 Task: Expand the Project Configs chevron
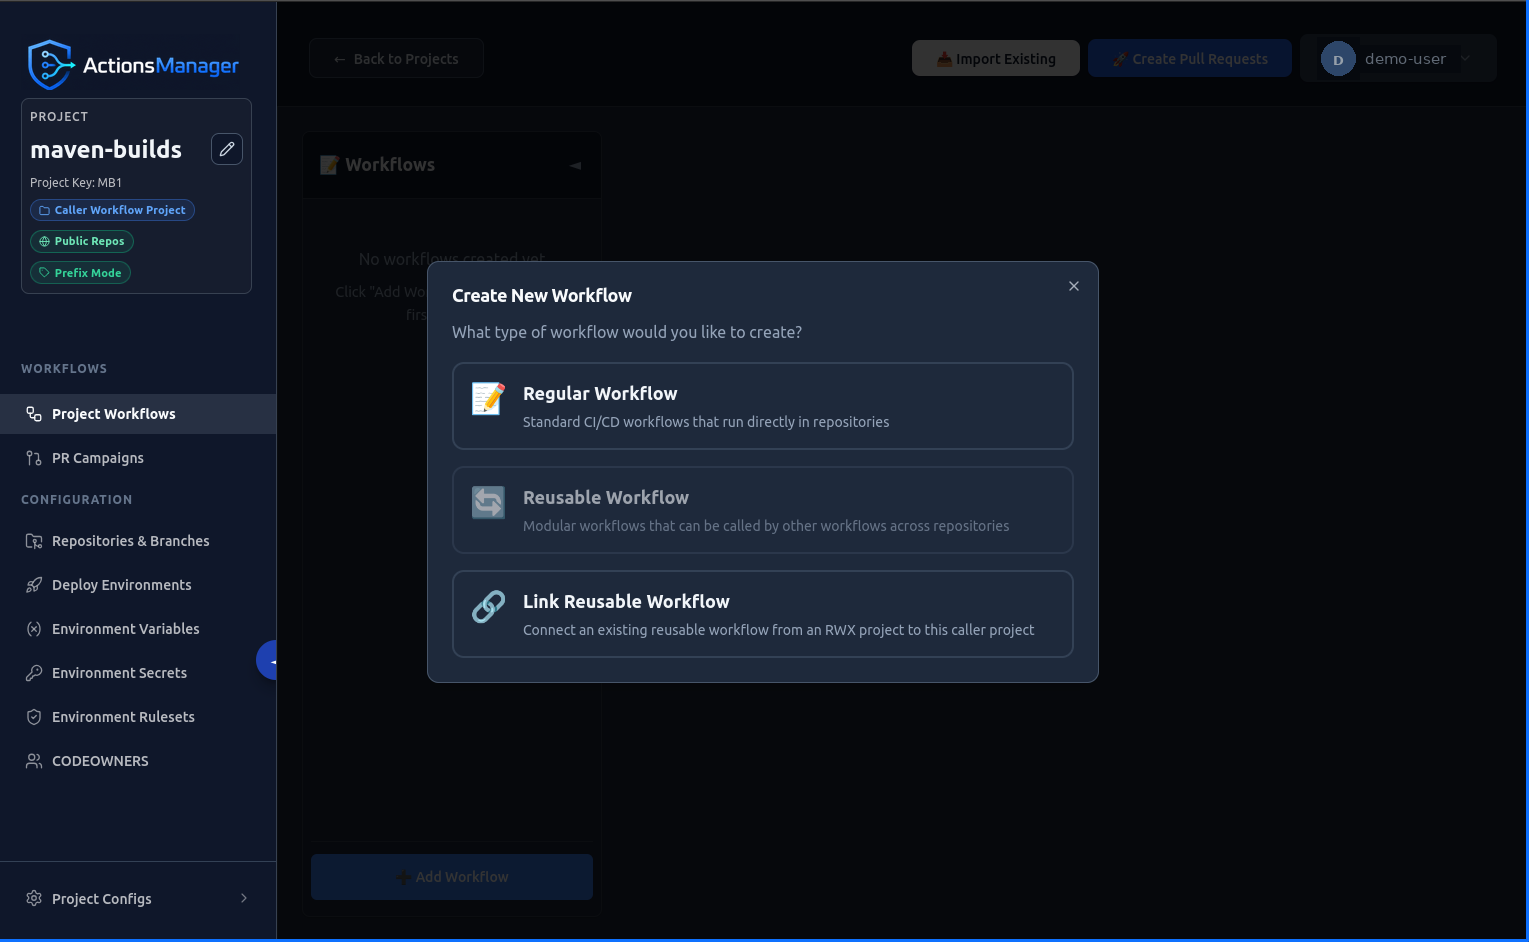244,898
